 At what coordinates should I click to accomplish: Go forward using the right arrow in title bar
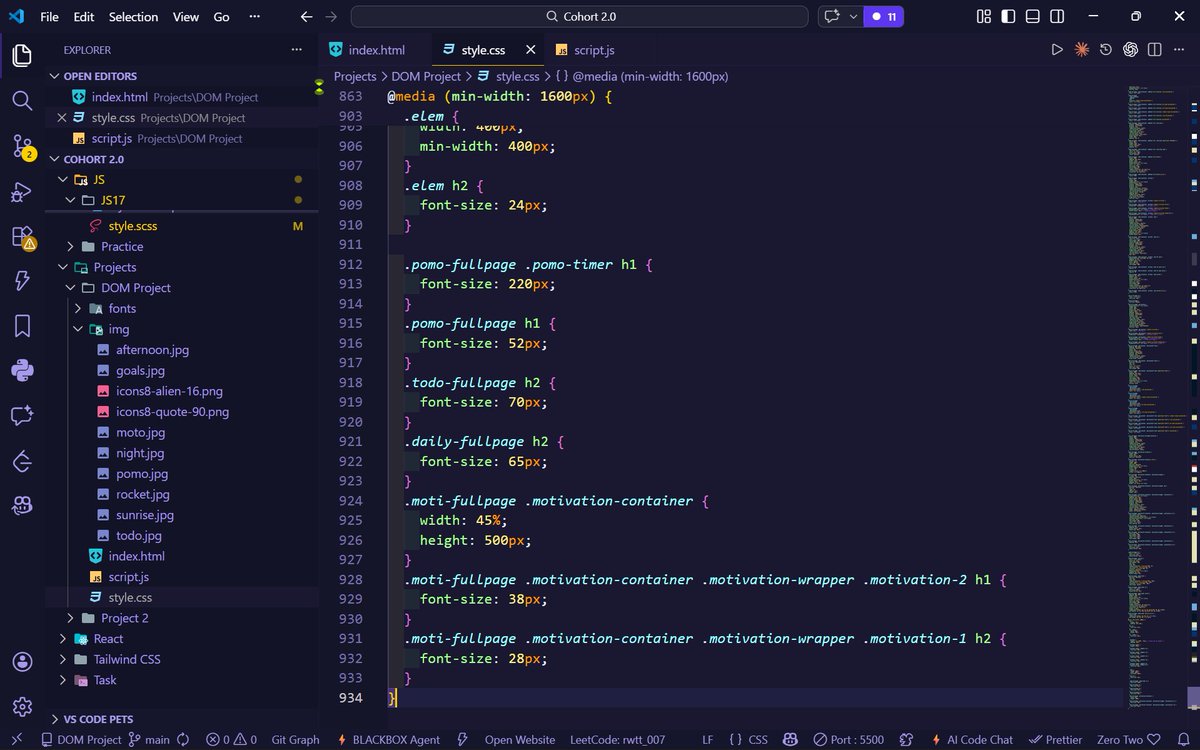tap(332, 17)
